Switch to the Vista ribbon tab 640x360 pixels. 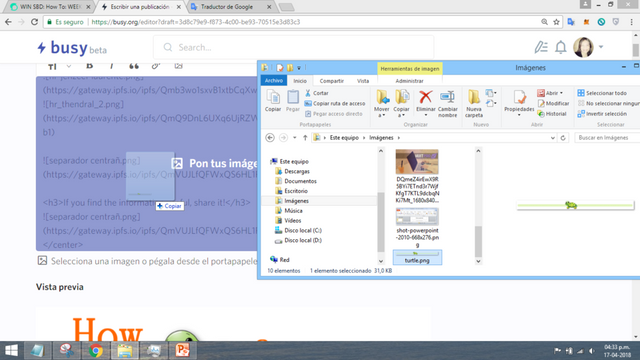(x=363, y=81)
